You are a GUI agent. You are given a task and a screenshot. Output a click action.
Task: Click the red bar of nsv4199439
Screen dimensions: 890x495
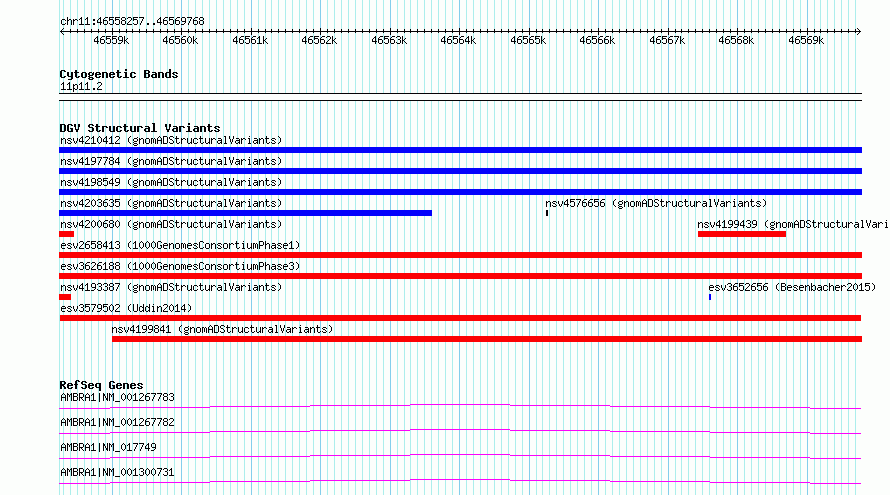tap(742, 234)
